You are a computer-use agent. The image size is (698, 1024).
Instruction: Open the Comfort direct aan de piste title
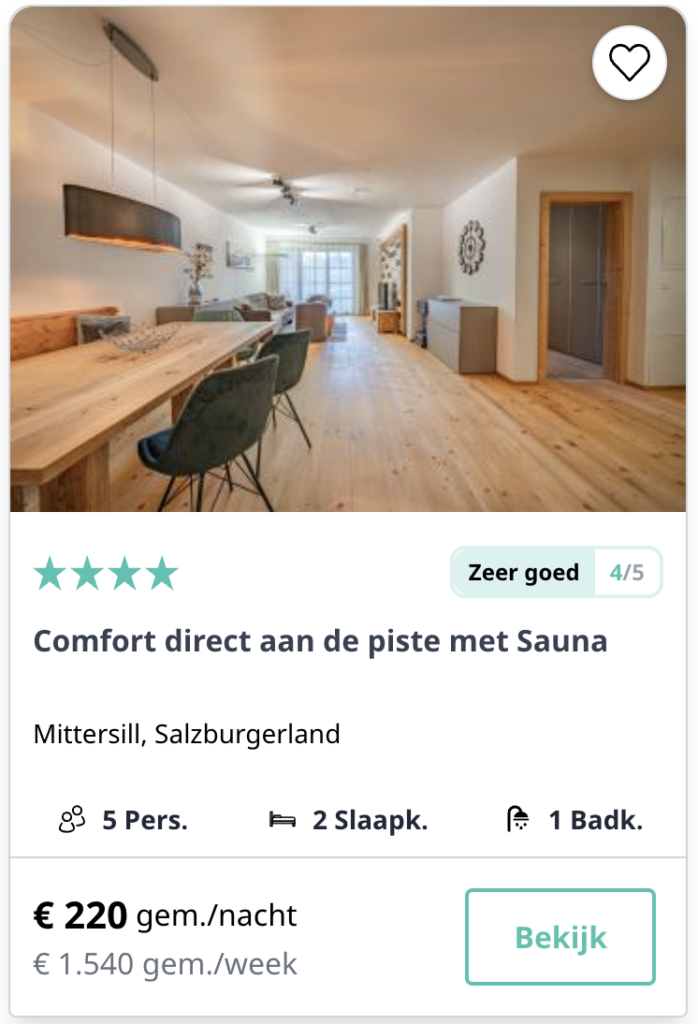tap(321, 641)
